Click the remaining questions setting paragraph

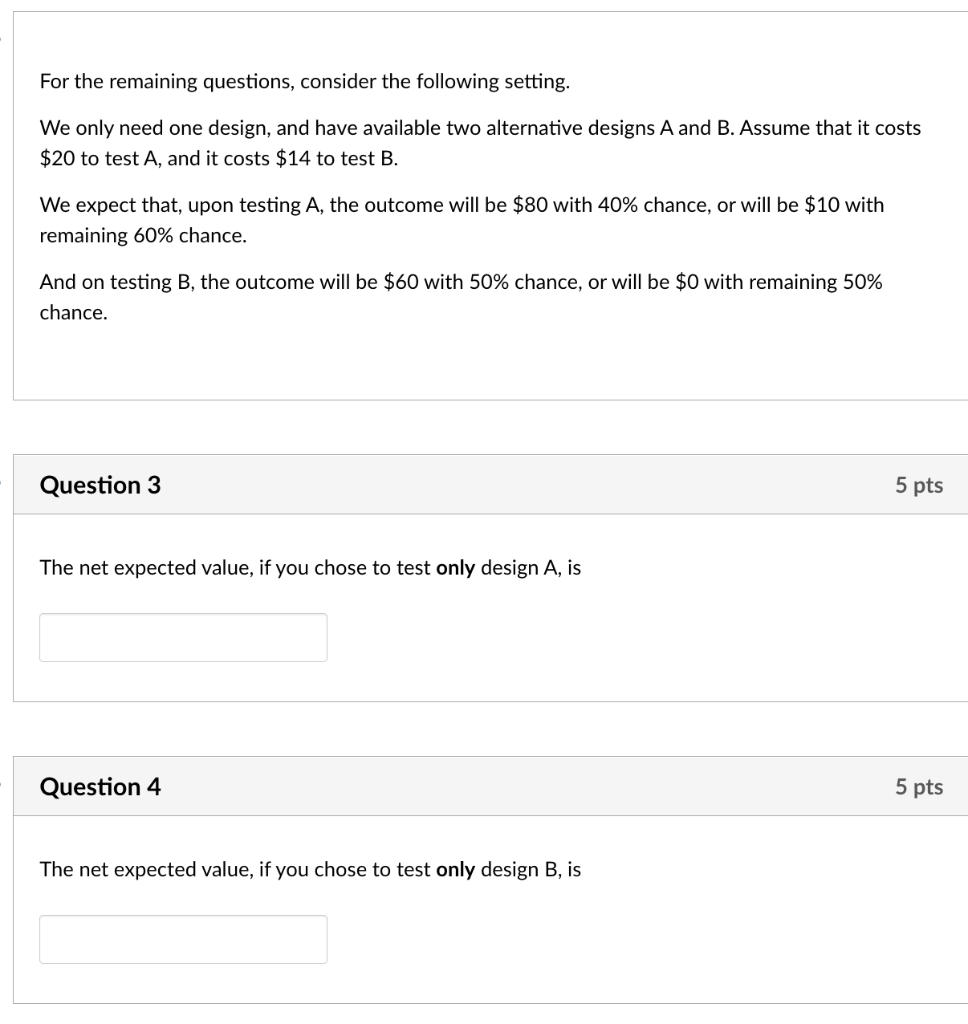click(305, 82)
